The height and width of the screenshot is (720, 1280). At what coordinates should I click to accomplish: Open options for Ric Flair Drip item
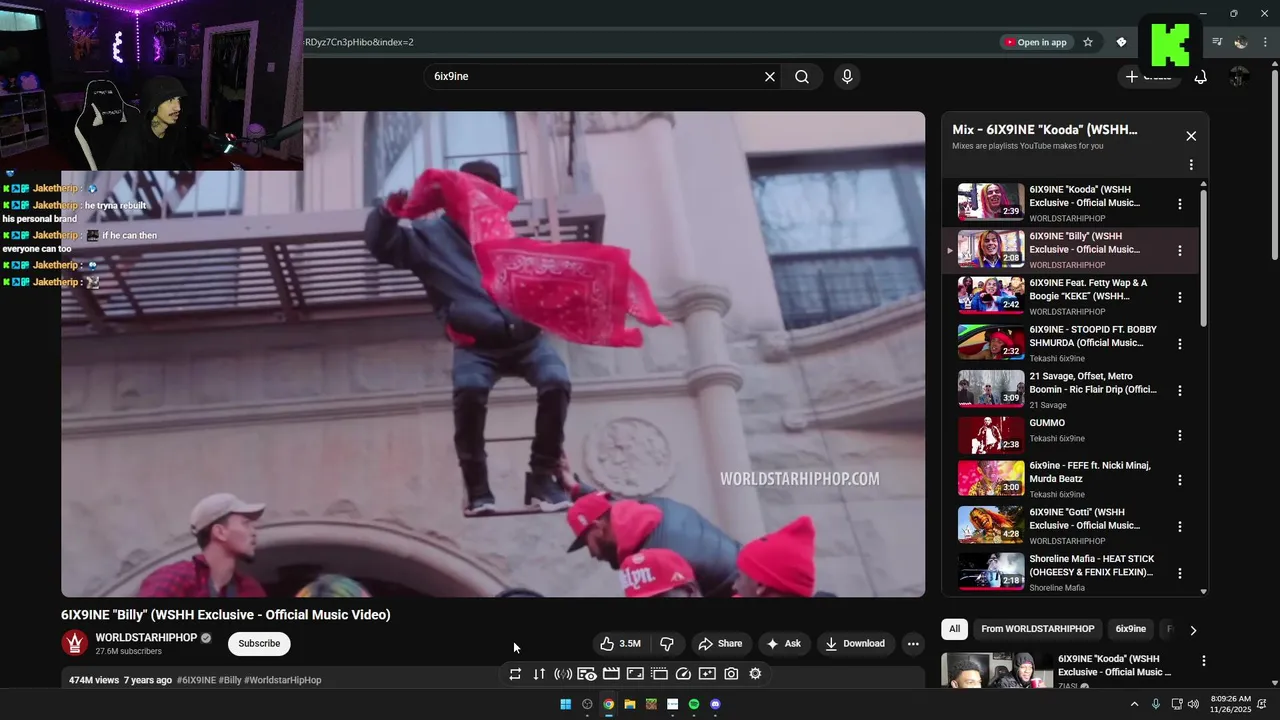pyautogui.click(x=1180, y=391)
